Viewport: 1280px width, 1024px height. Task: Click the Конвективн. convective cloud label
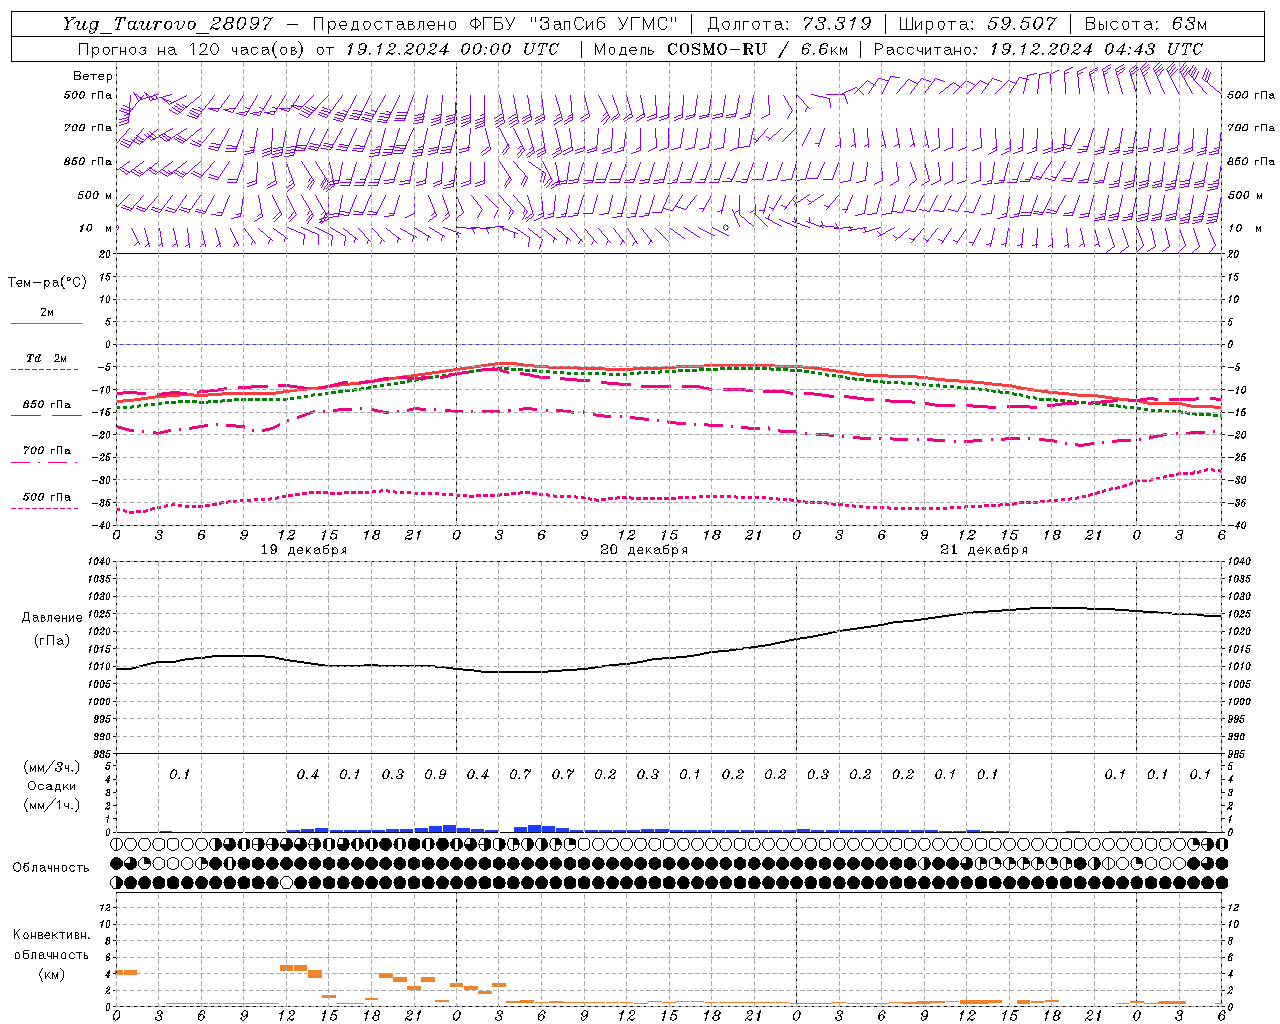pos(52,935)
